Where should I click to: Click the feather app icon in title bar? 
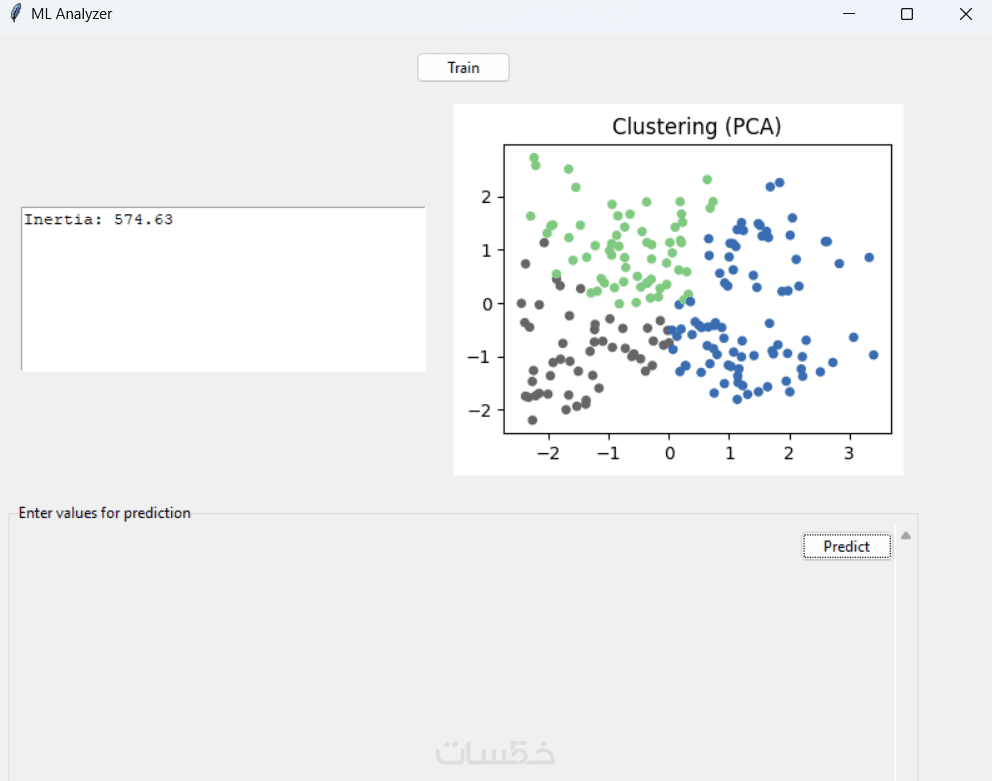coord(15,14)
